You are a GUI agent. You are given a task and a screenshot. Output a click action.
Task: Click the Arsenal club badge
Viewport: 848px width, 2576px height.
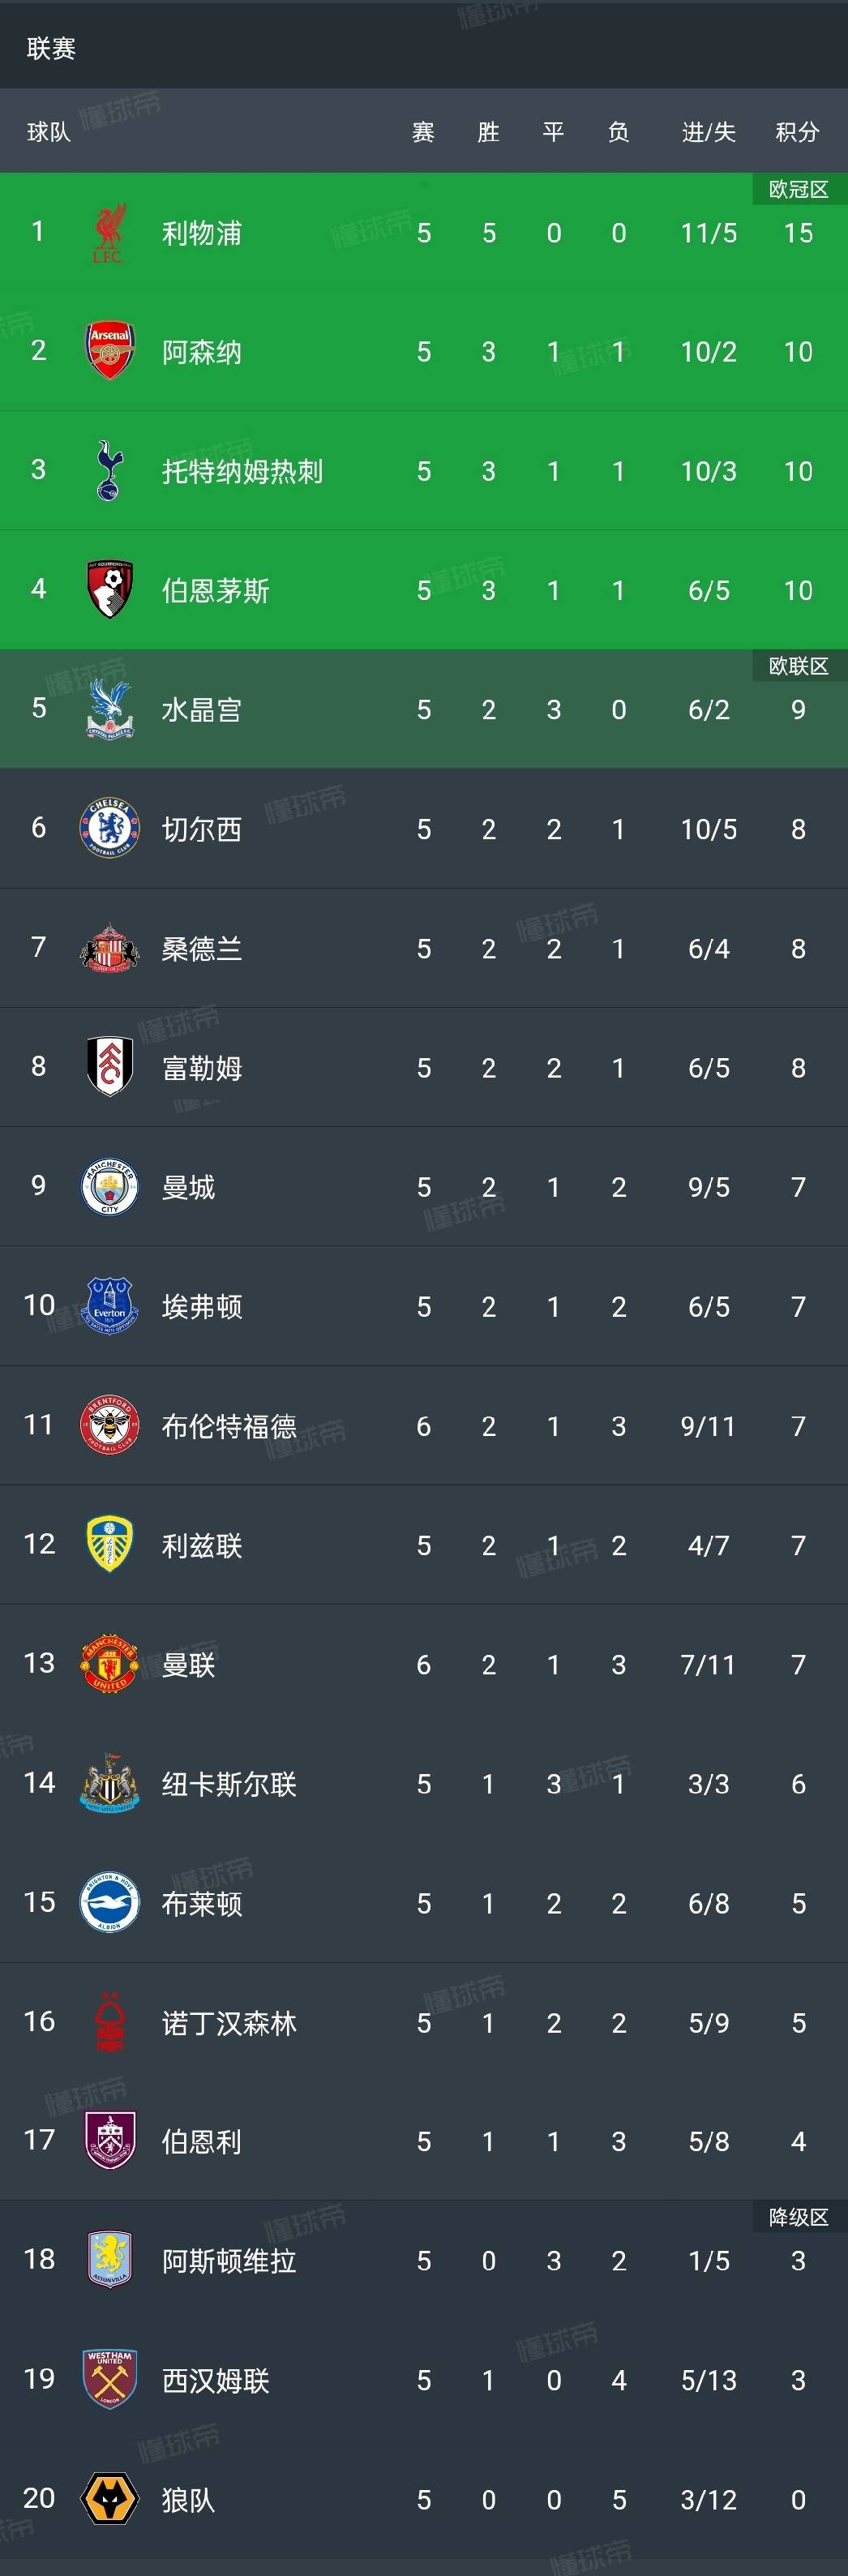pos(110,351)
